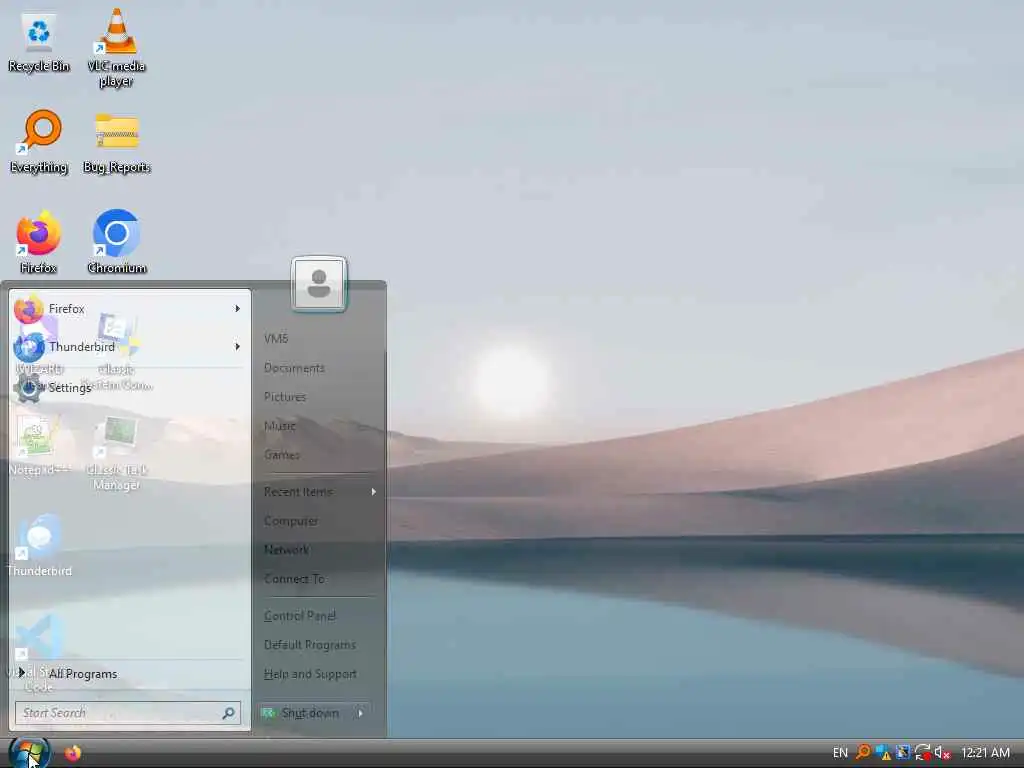Click the Thunderbird icon in the Start menu
The image size is (1024, 768).
[x=29, y=347]
